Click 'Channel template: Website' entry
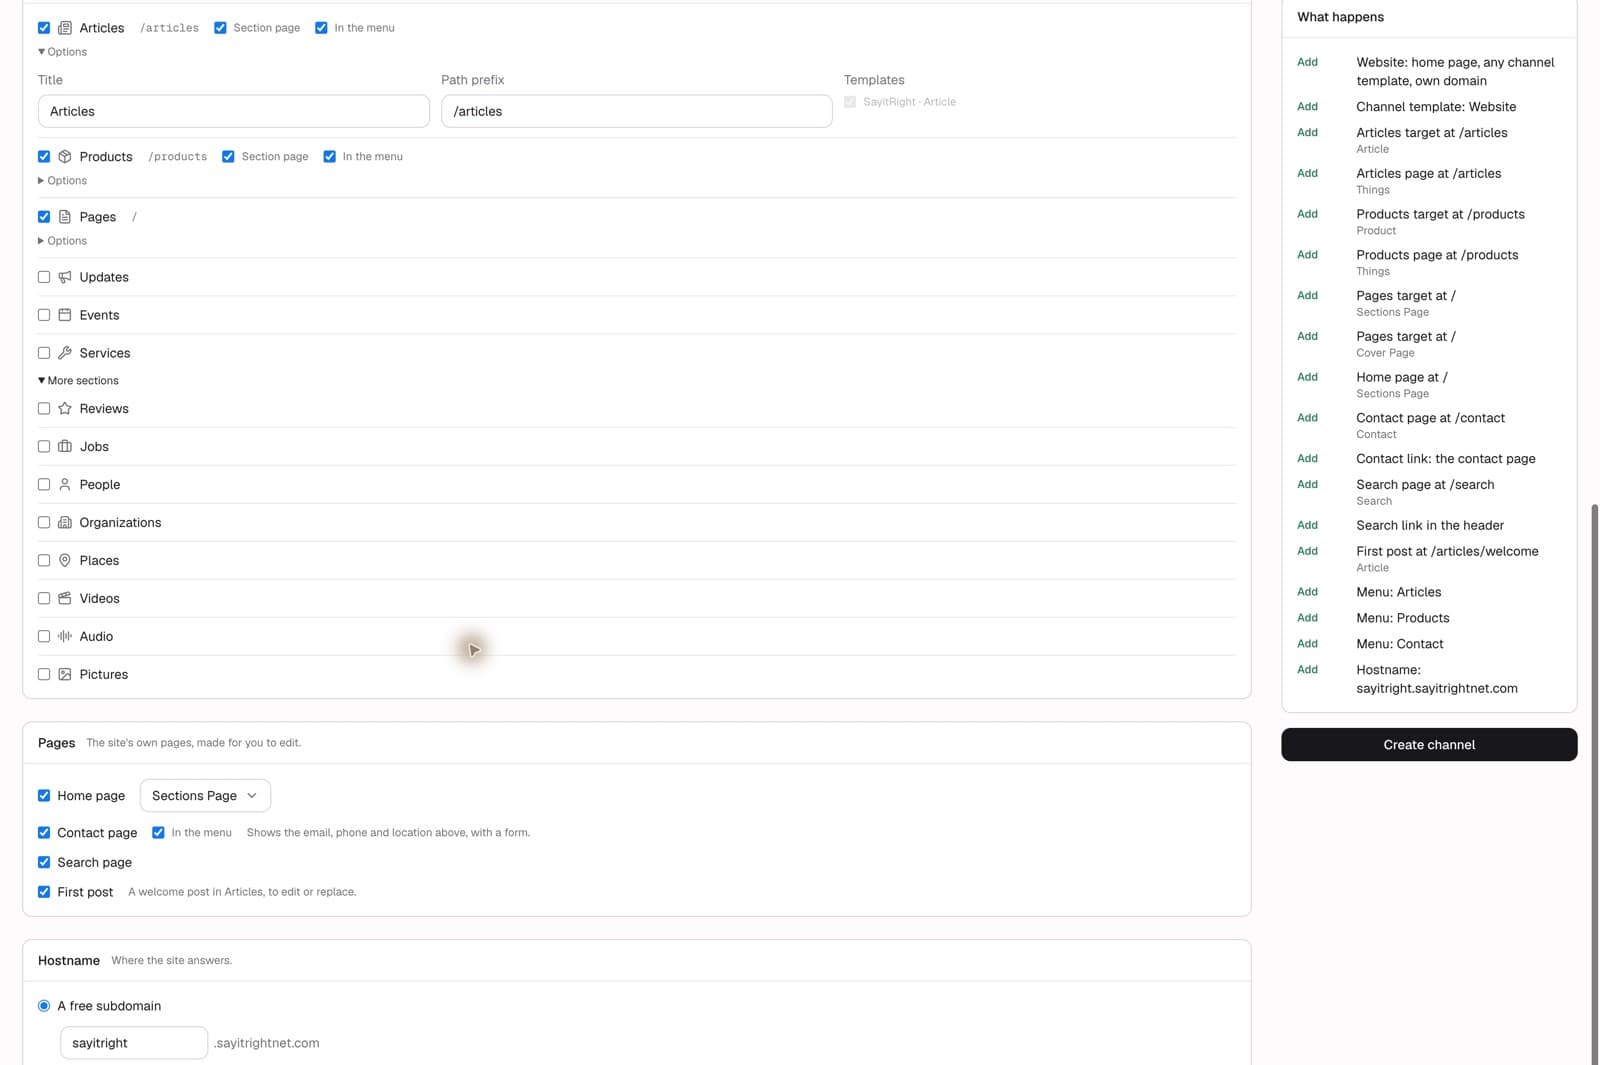 (x=1436, y=107)
